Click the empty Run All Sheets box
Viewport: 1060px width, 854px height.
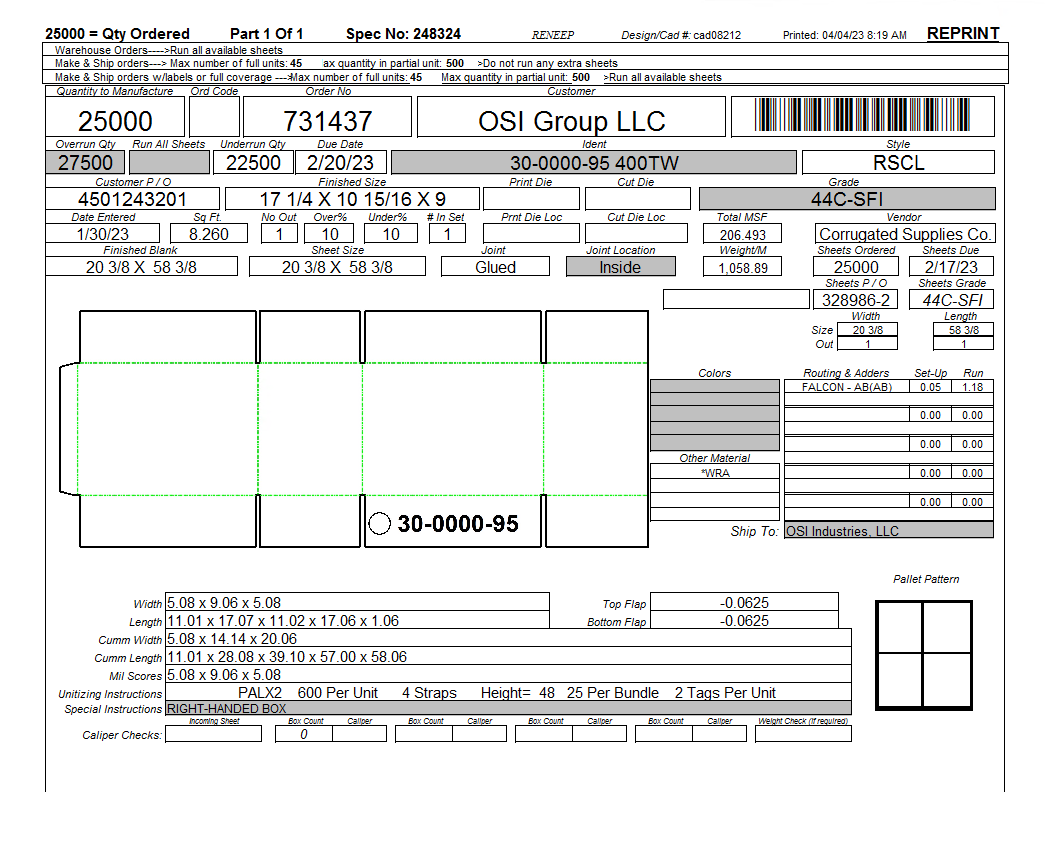(169, 163)
